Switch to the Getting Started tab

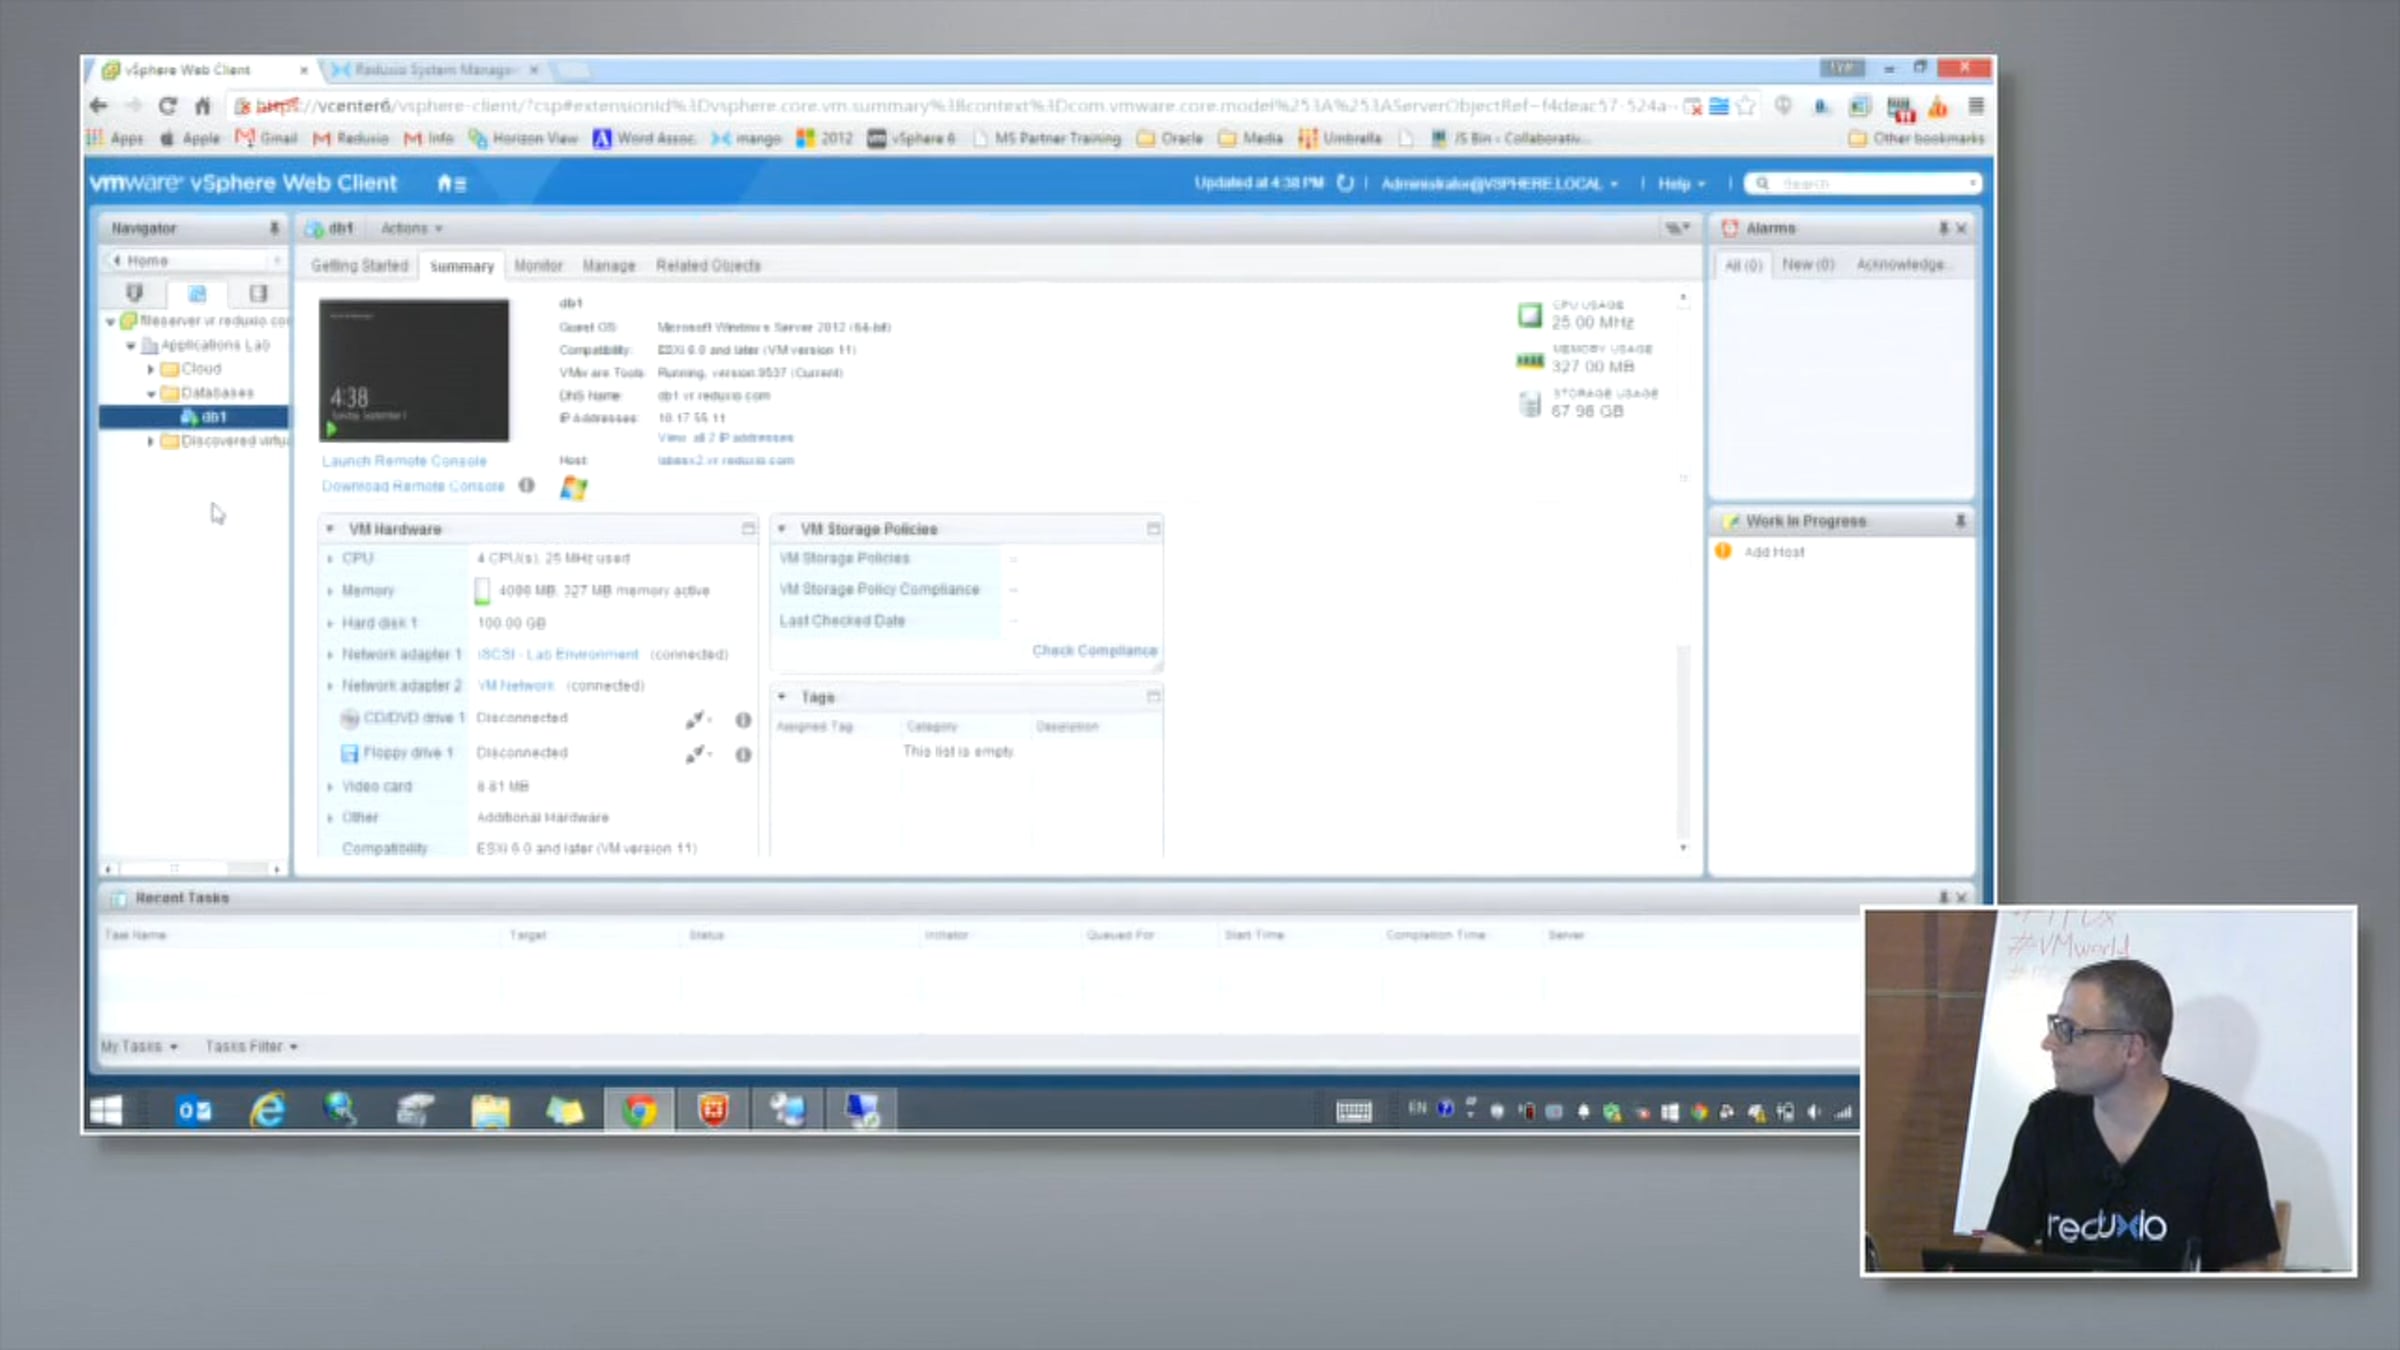[359, 265]
